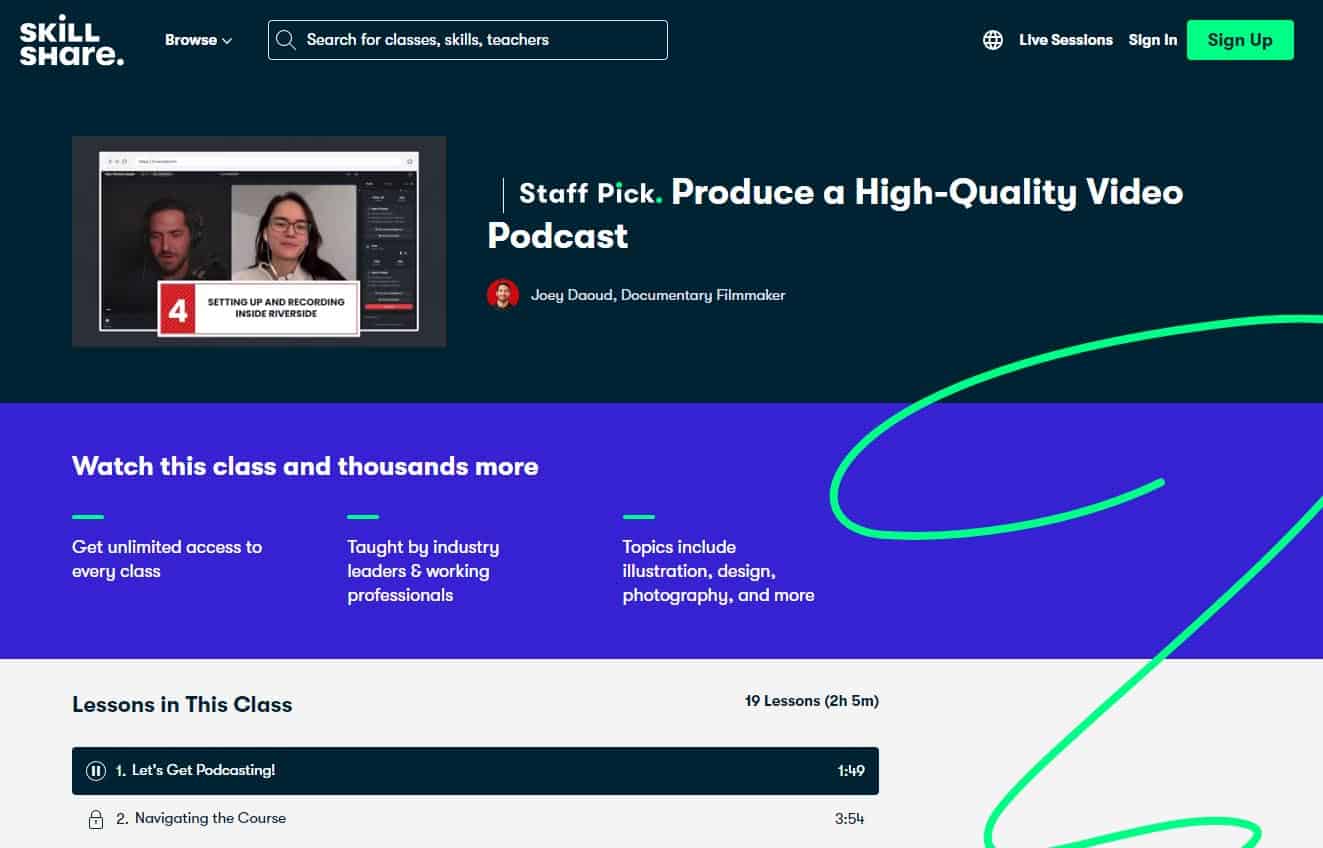Screen dimensions: 1323x848
Task: Click the lock icon on lesson 2
Action: 96,819
